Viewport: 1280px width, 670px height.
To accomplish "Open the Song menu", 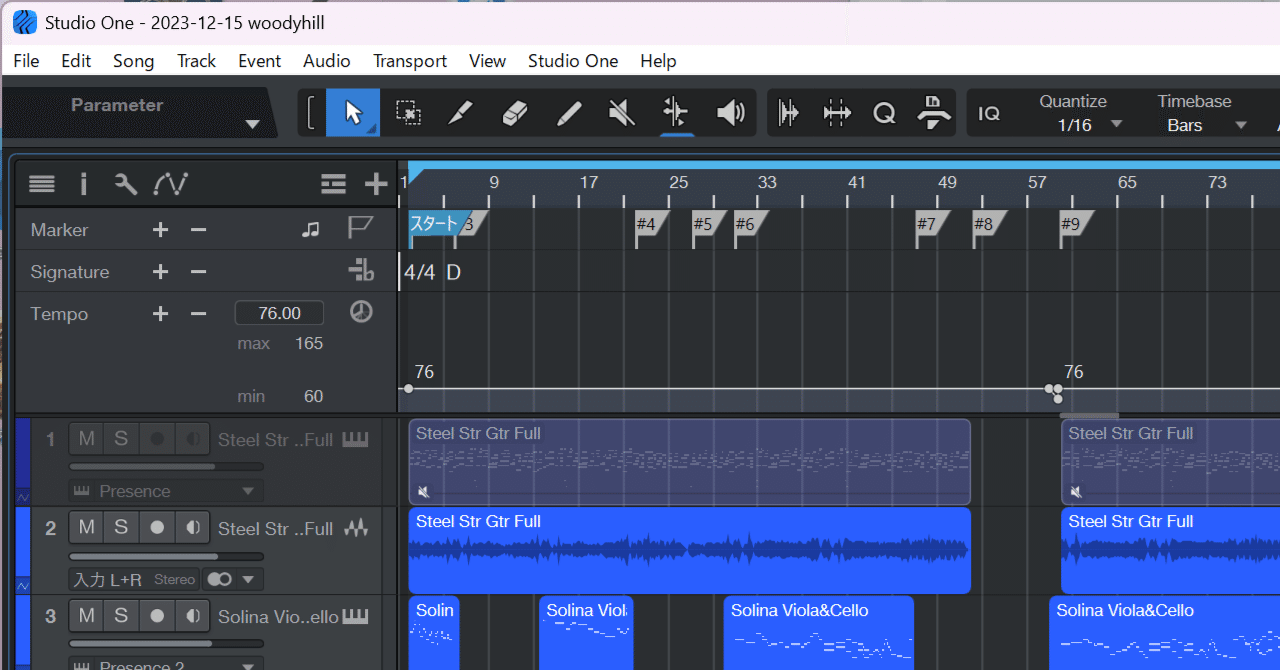I will 133,61.
